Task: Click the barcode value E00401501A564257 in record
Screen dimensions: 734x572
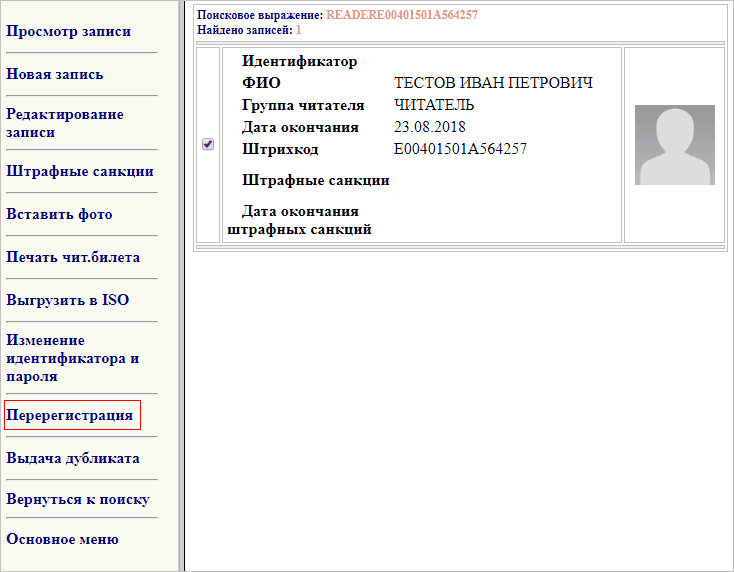Action: [x=460, y=149]
